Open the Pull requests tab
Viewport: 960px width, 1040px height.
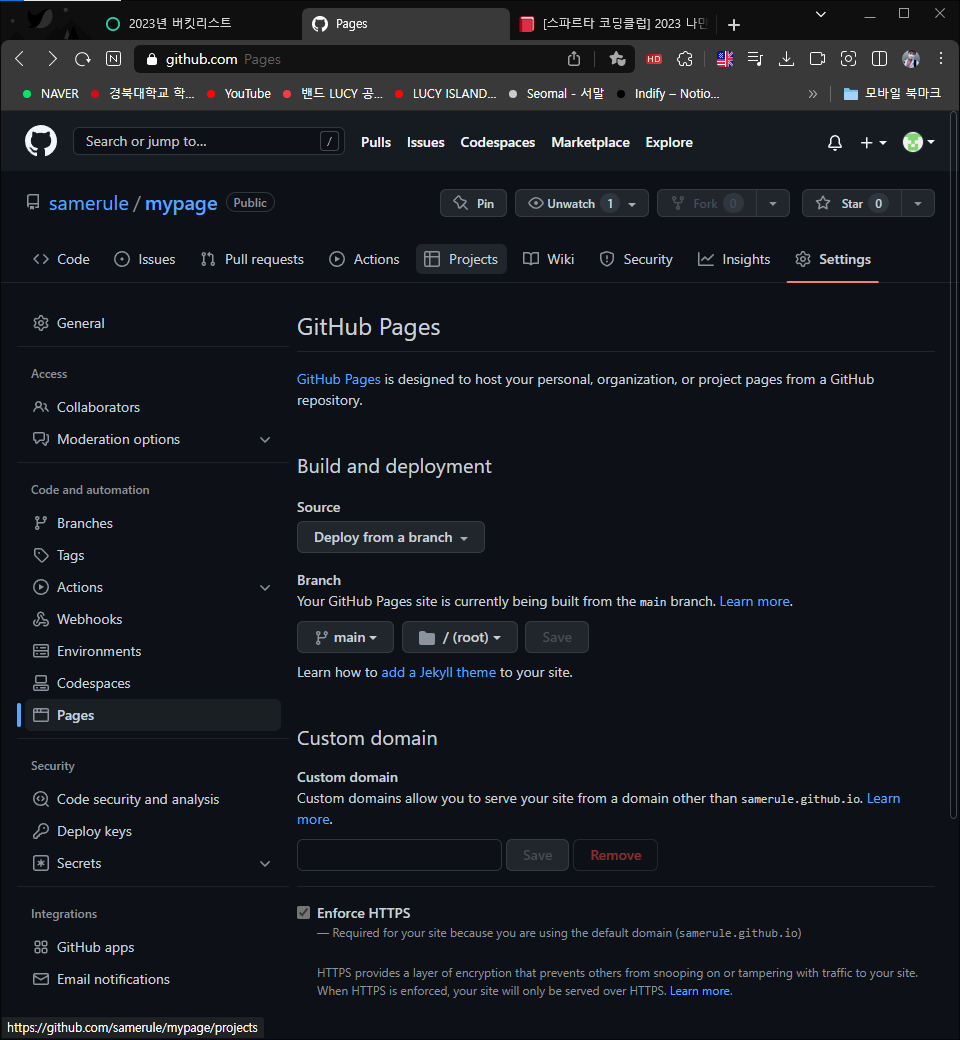(x=252, y=259)
